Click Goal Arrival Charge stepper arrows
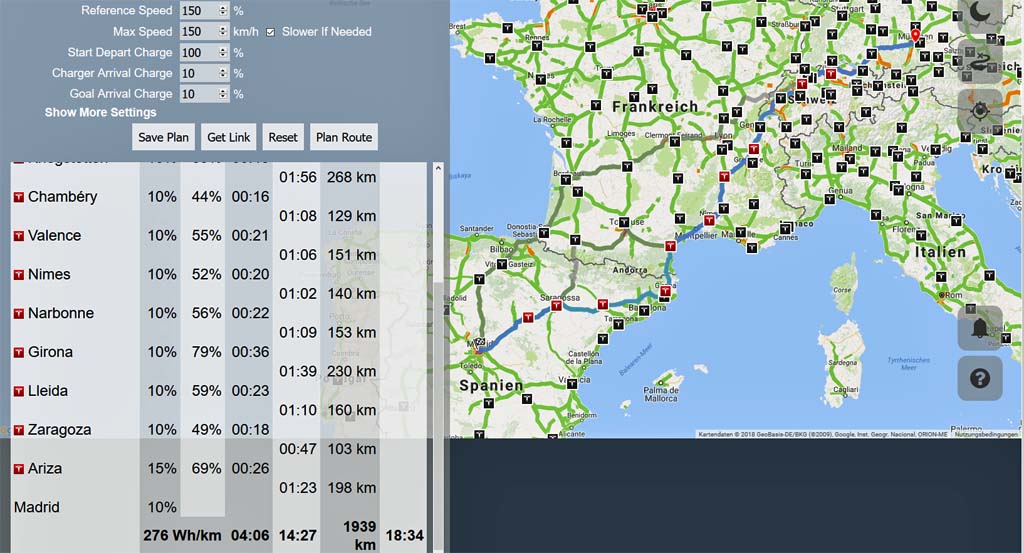Screen dimensions: 1024x553 223,94
